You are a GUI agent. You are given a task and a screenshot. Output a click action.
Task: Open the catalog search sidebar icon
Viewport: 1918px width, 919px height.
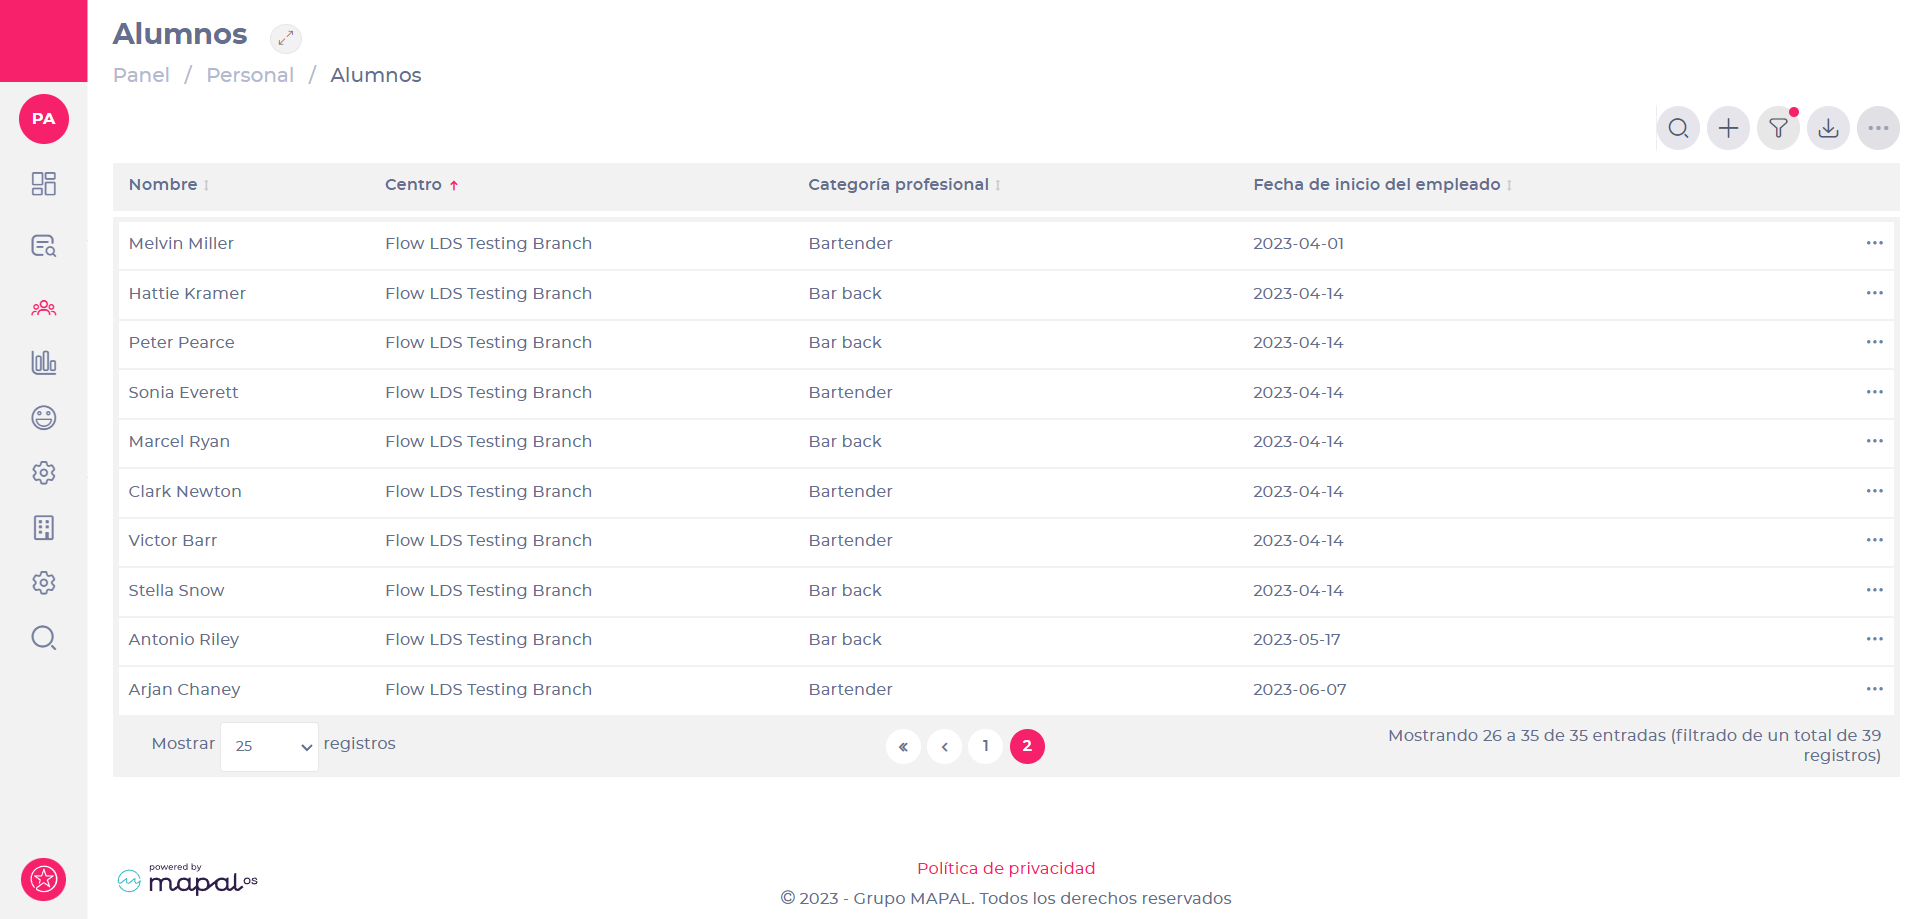tap(44, 246)
